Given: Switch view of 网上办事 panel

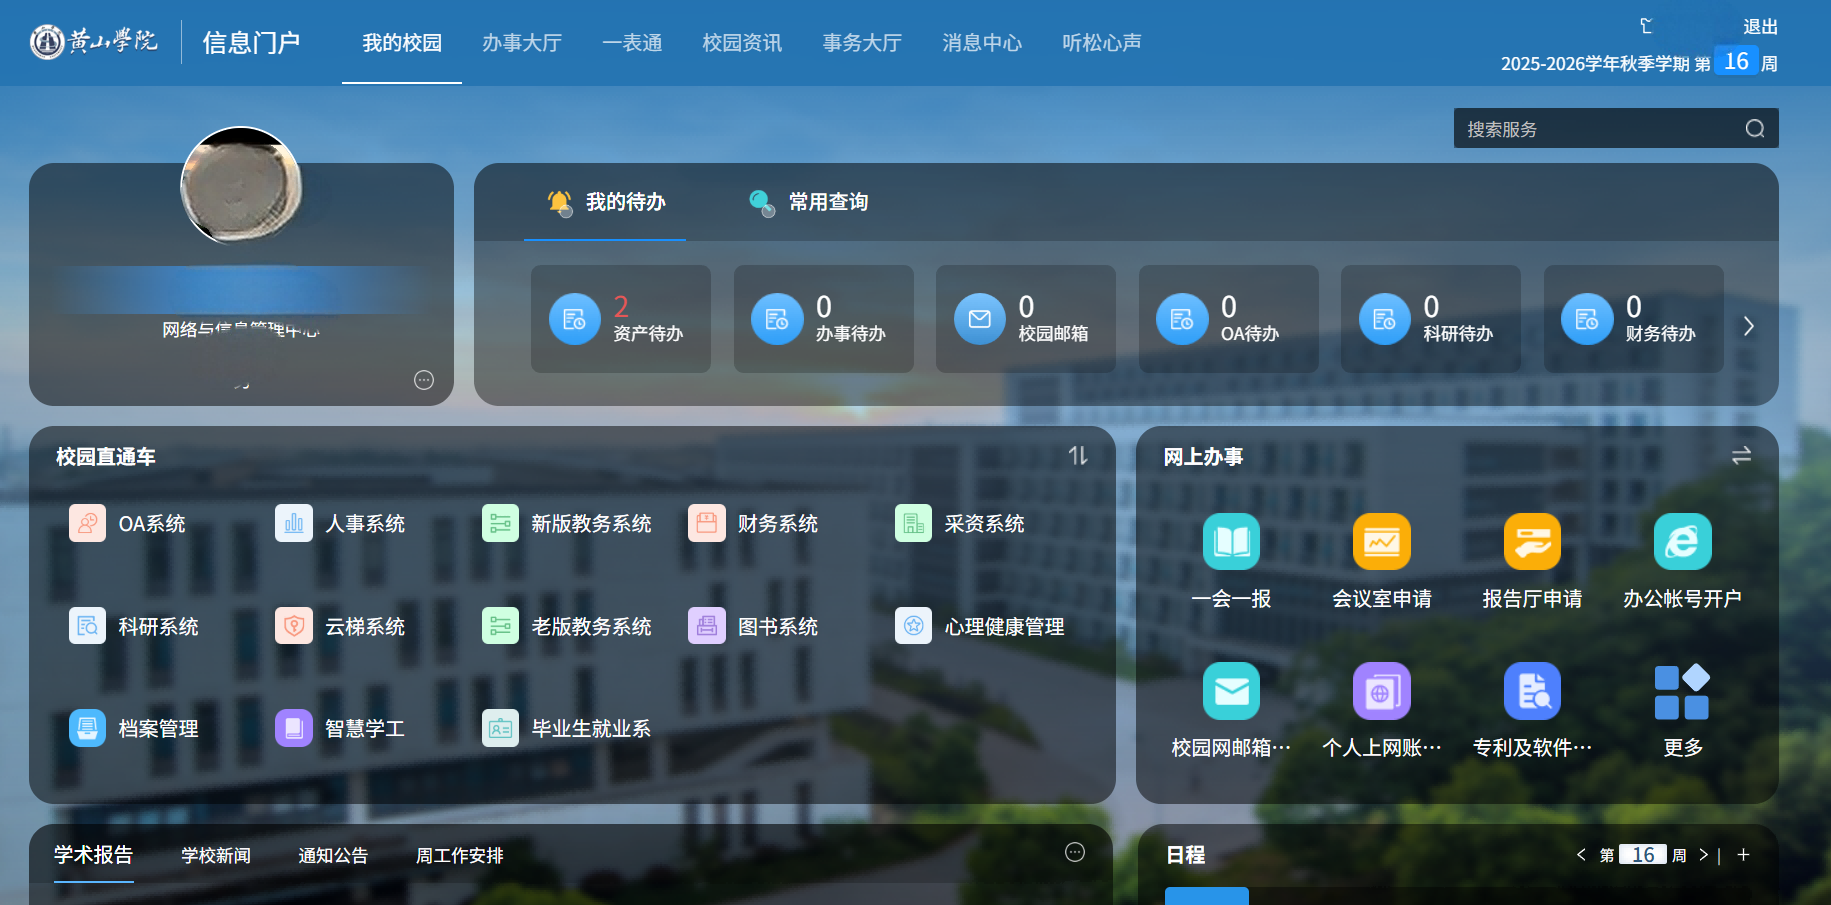Looking at the screenshot, I should point(1741,456).
